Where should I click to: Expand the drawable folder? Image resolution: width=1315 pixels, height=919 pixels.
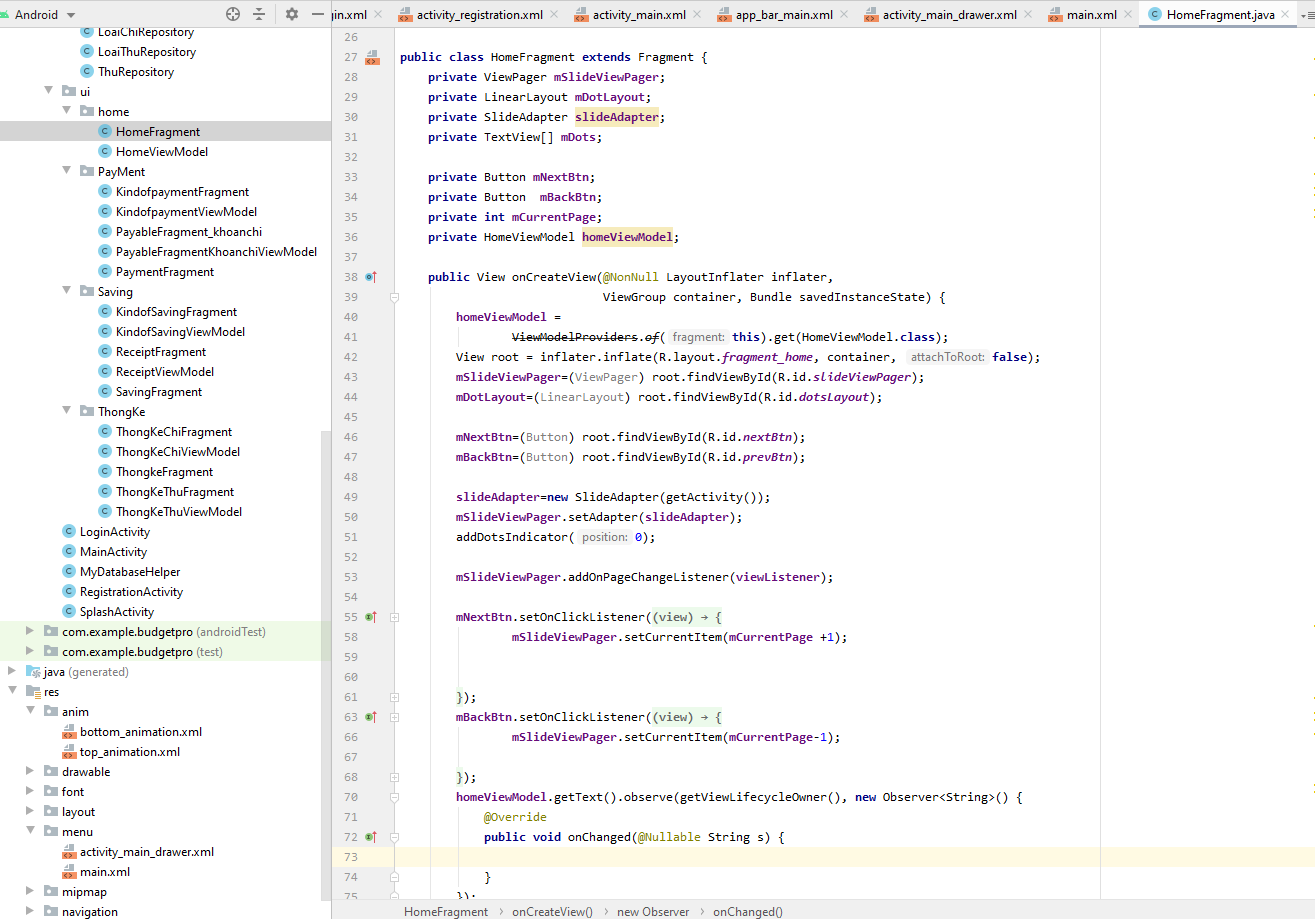pyautogui.click(x=31, y=771)
